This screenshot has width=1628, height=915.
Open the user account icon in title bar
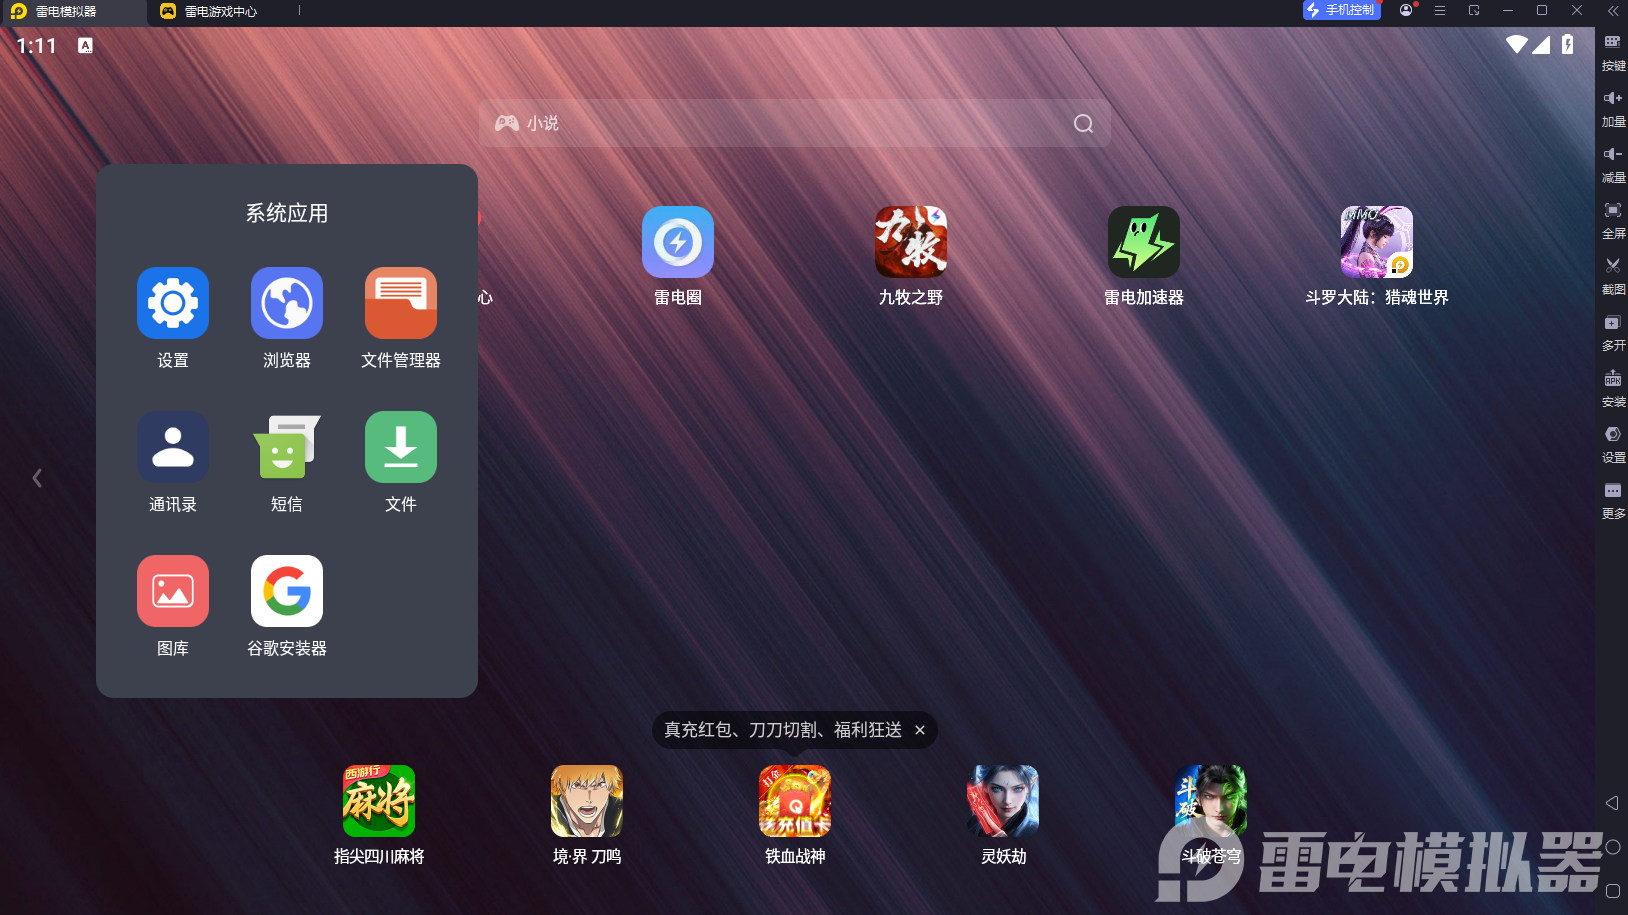[1407, 10]
